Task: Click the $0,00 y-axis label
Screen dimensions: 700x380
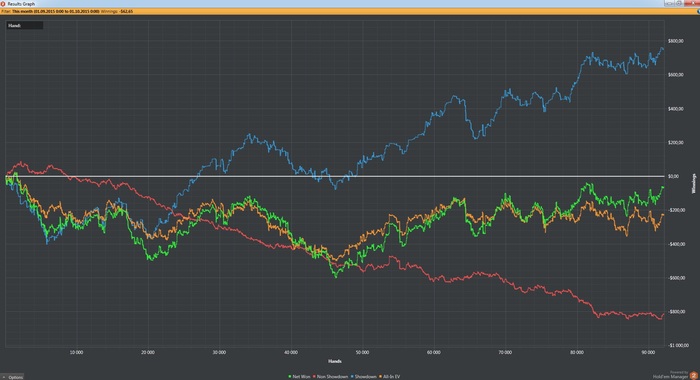Action: tap(673, 176)
